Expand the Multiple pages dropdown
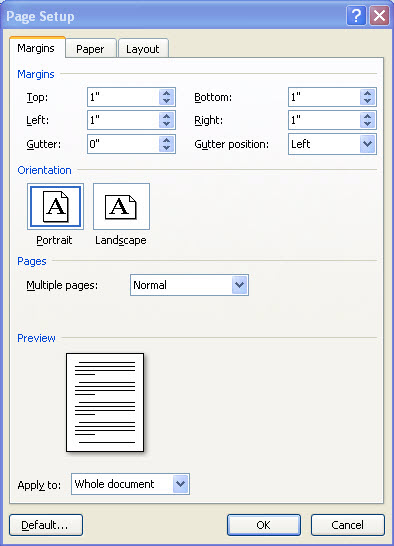This screenshot has width=394, height=546. click(239, 285)
